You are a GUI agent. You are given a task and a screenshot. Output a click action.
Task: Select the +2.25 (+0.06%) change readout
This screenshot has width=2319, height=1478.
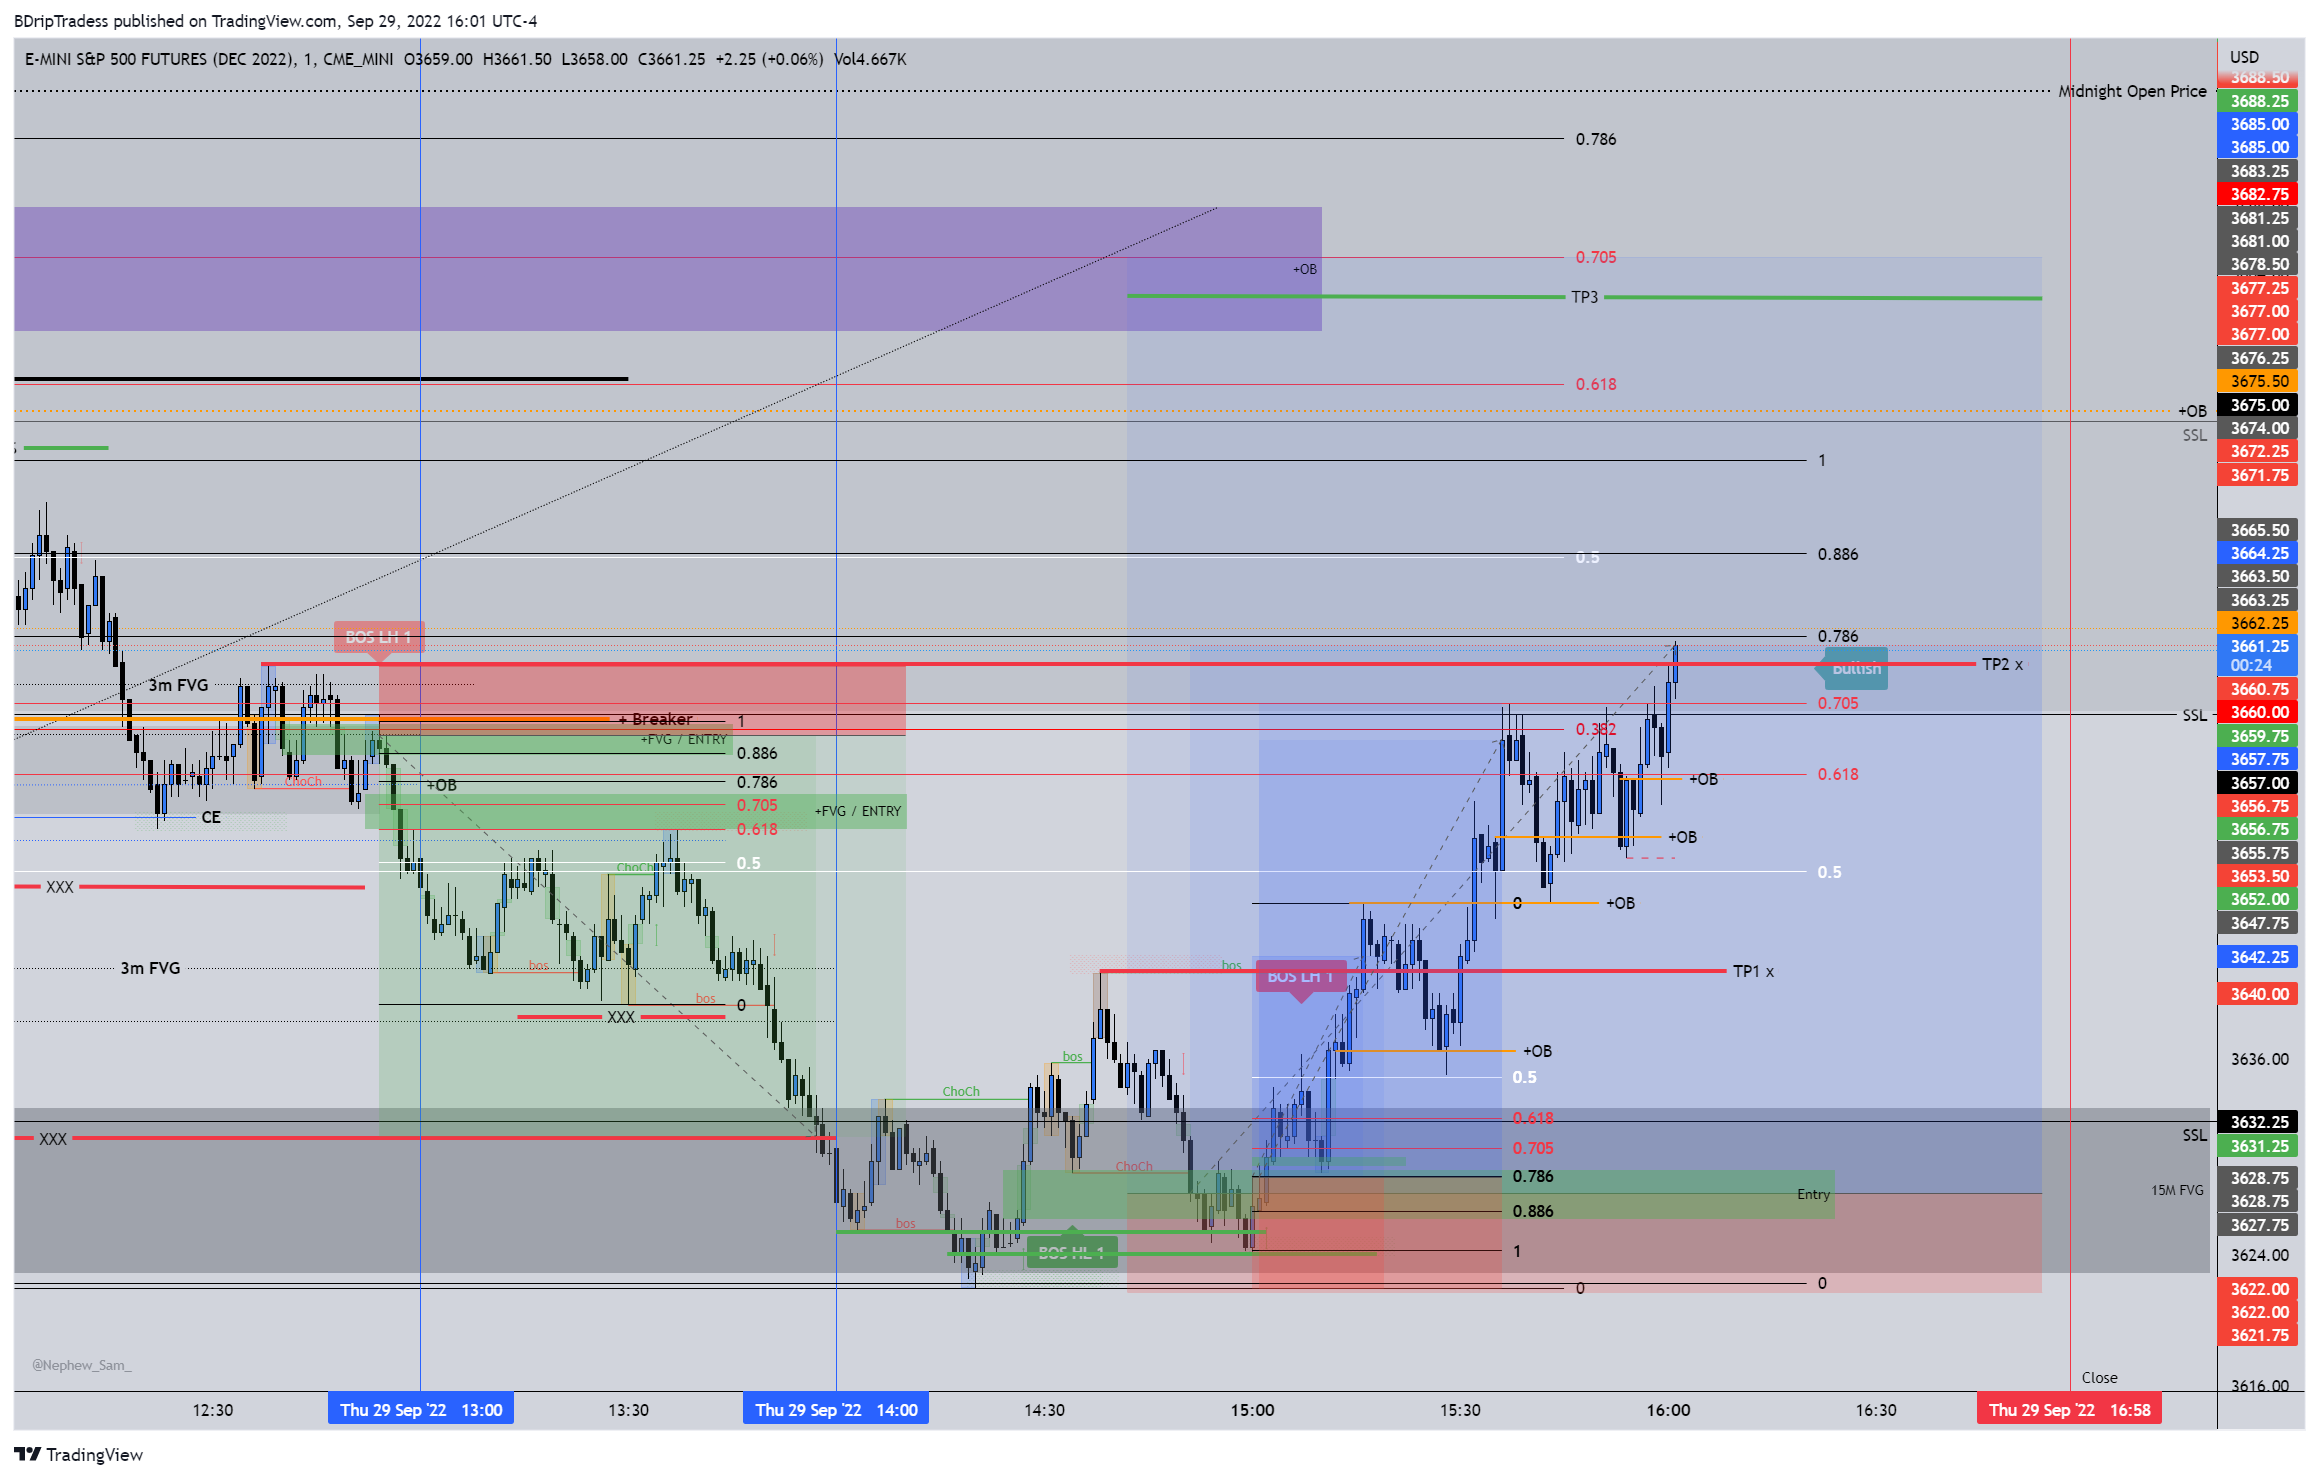[769, 59]
